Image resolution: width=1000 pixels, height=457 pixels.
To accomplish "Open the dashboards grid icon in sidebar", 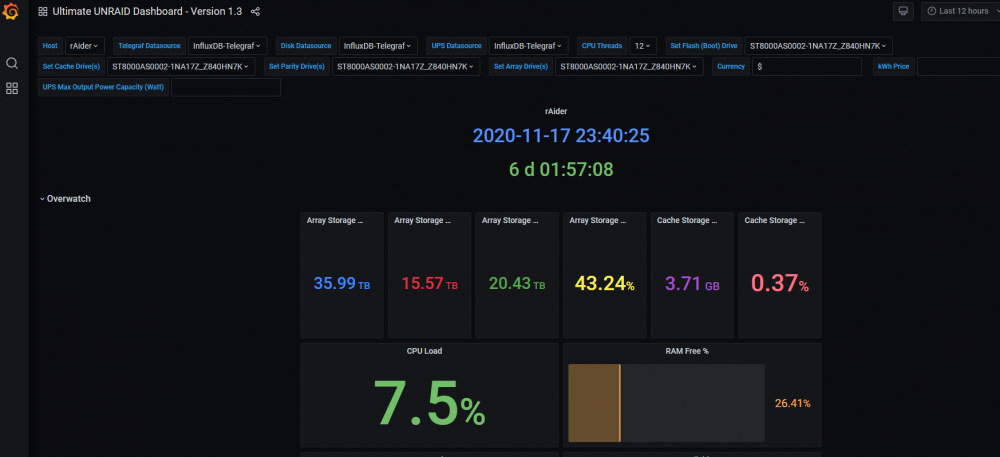I will (x=11, y=89).
